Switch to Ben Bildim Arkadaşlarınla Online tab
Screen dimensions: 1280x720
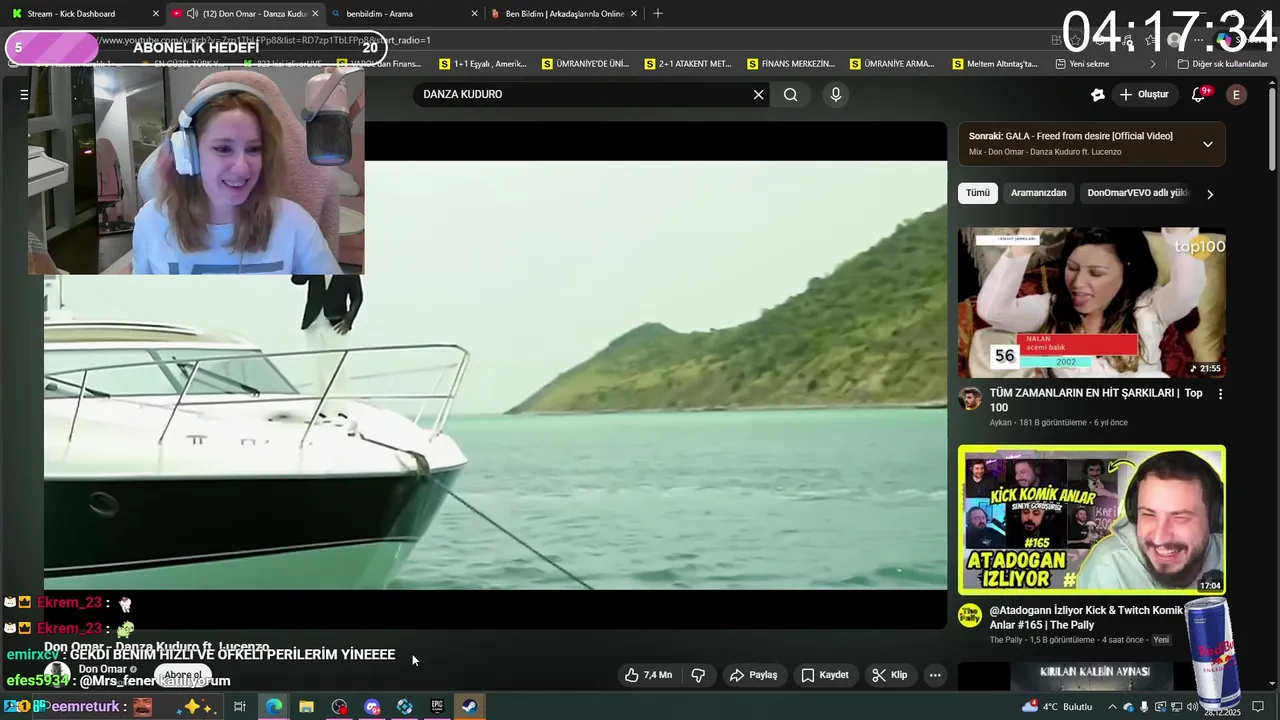pos(564,14)
